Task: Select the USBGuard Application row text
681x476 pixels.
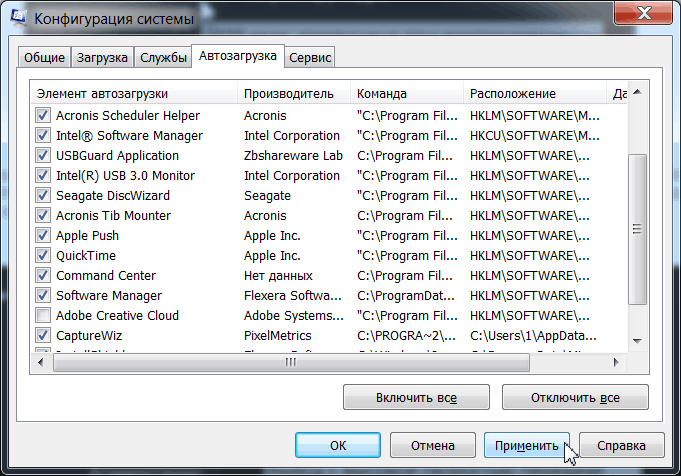Action: pyautogui.click(x=117, y=155)
